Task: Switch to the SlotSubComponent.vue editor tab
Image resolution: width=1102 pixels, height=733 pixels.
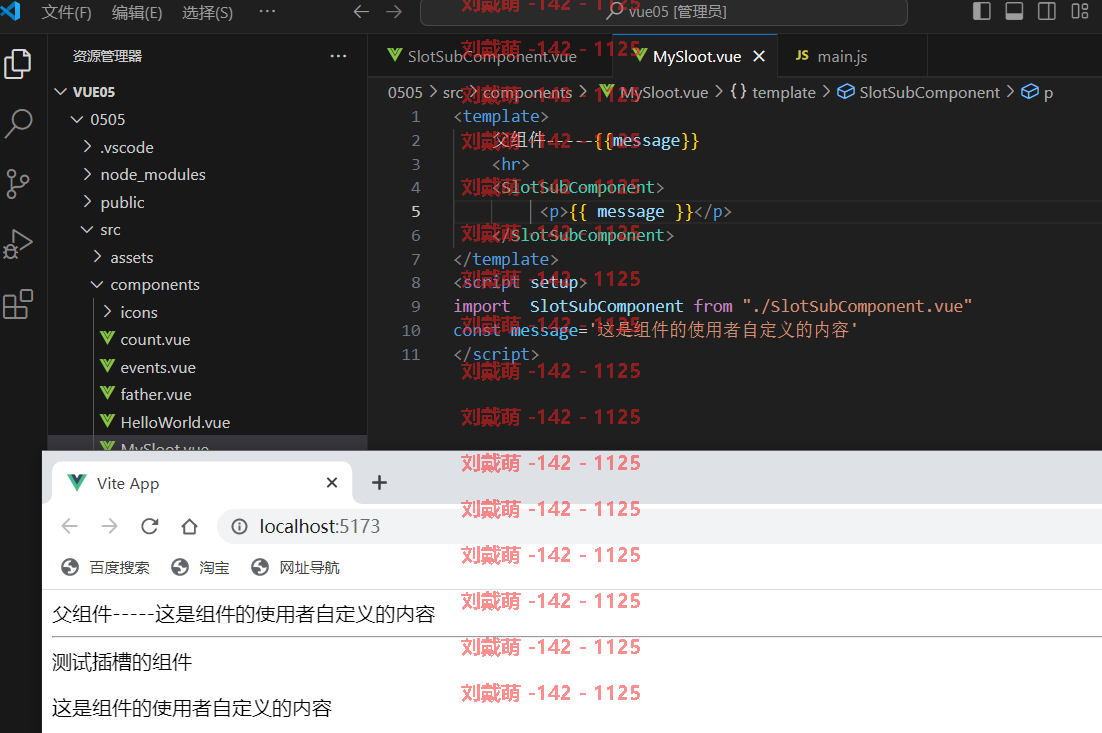Action: click(x=491, y=56)
